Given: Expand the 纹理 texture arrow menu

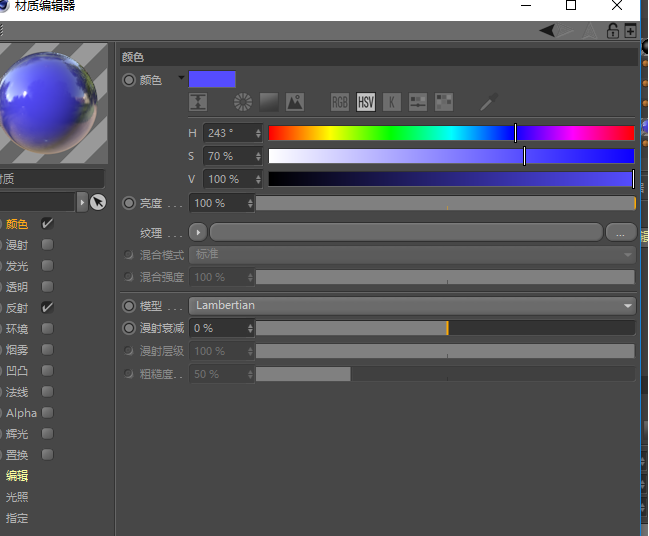Looking at the screenshot, I should pyautogui.click(x=198, y=232).
